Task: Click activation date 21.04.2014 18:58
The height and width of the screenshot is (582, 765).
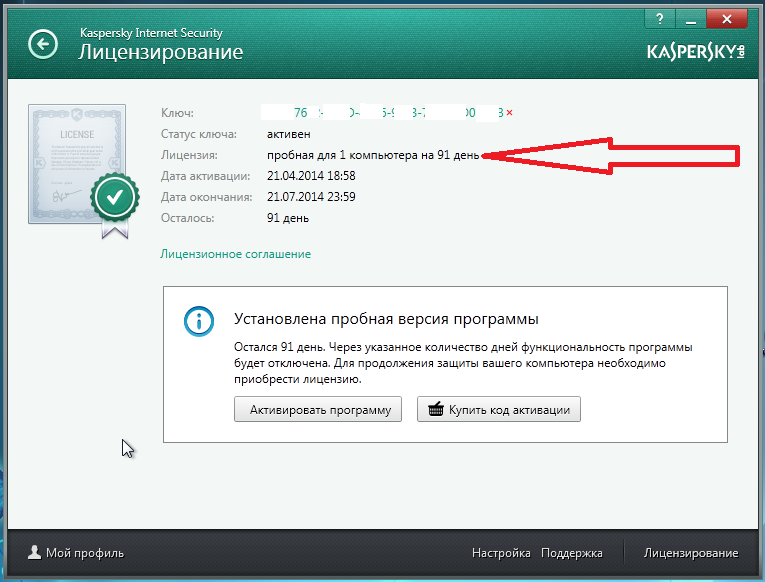Action: coord(311,176)
